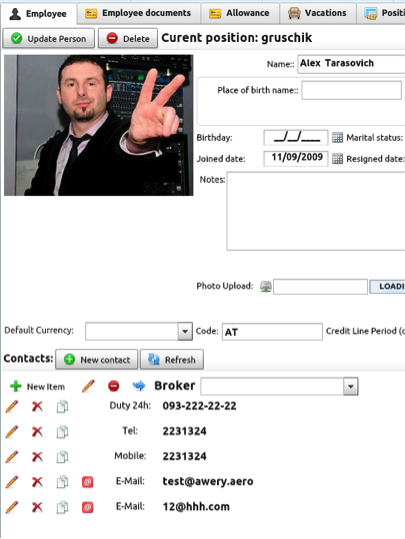This screenshot has width=405, height=539.
Task: Click the green plus New Item icon
Action: [16, 386]
